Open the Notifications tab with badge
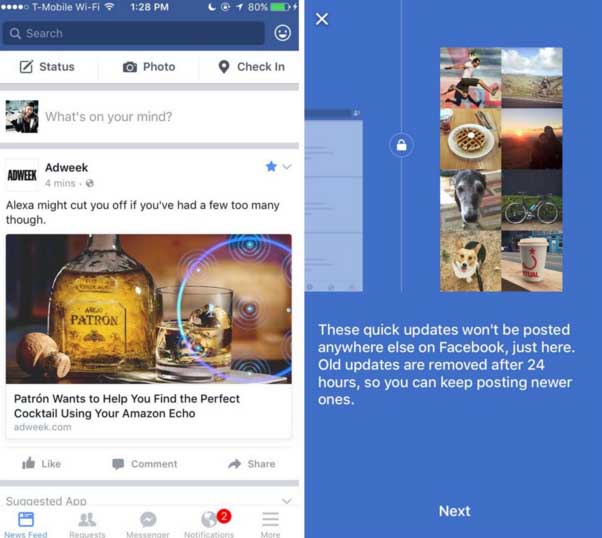The image size is (602, 538). coord(209,524)
